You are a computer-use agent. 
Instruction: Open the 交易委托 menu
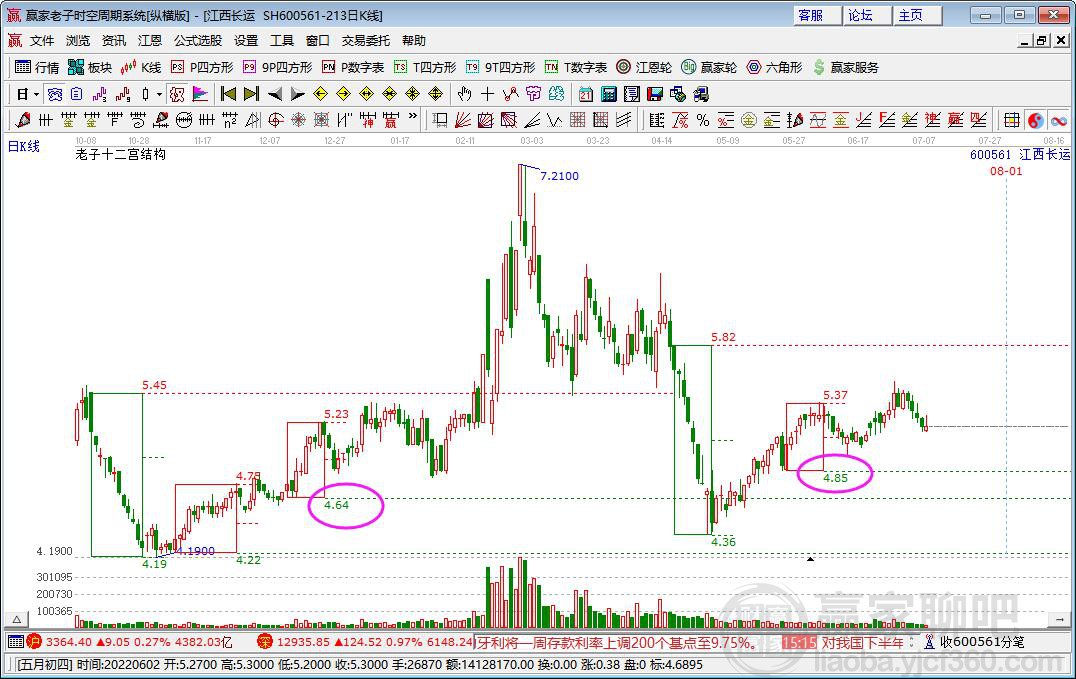pyautogui.click(x=366, y=41)
